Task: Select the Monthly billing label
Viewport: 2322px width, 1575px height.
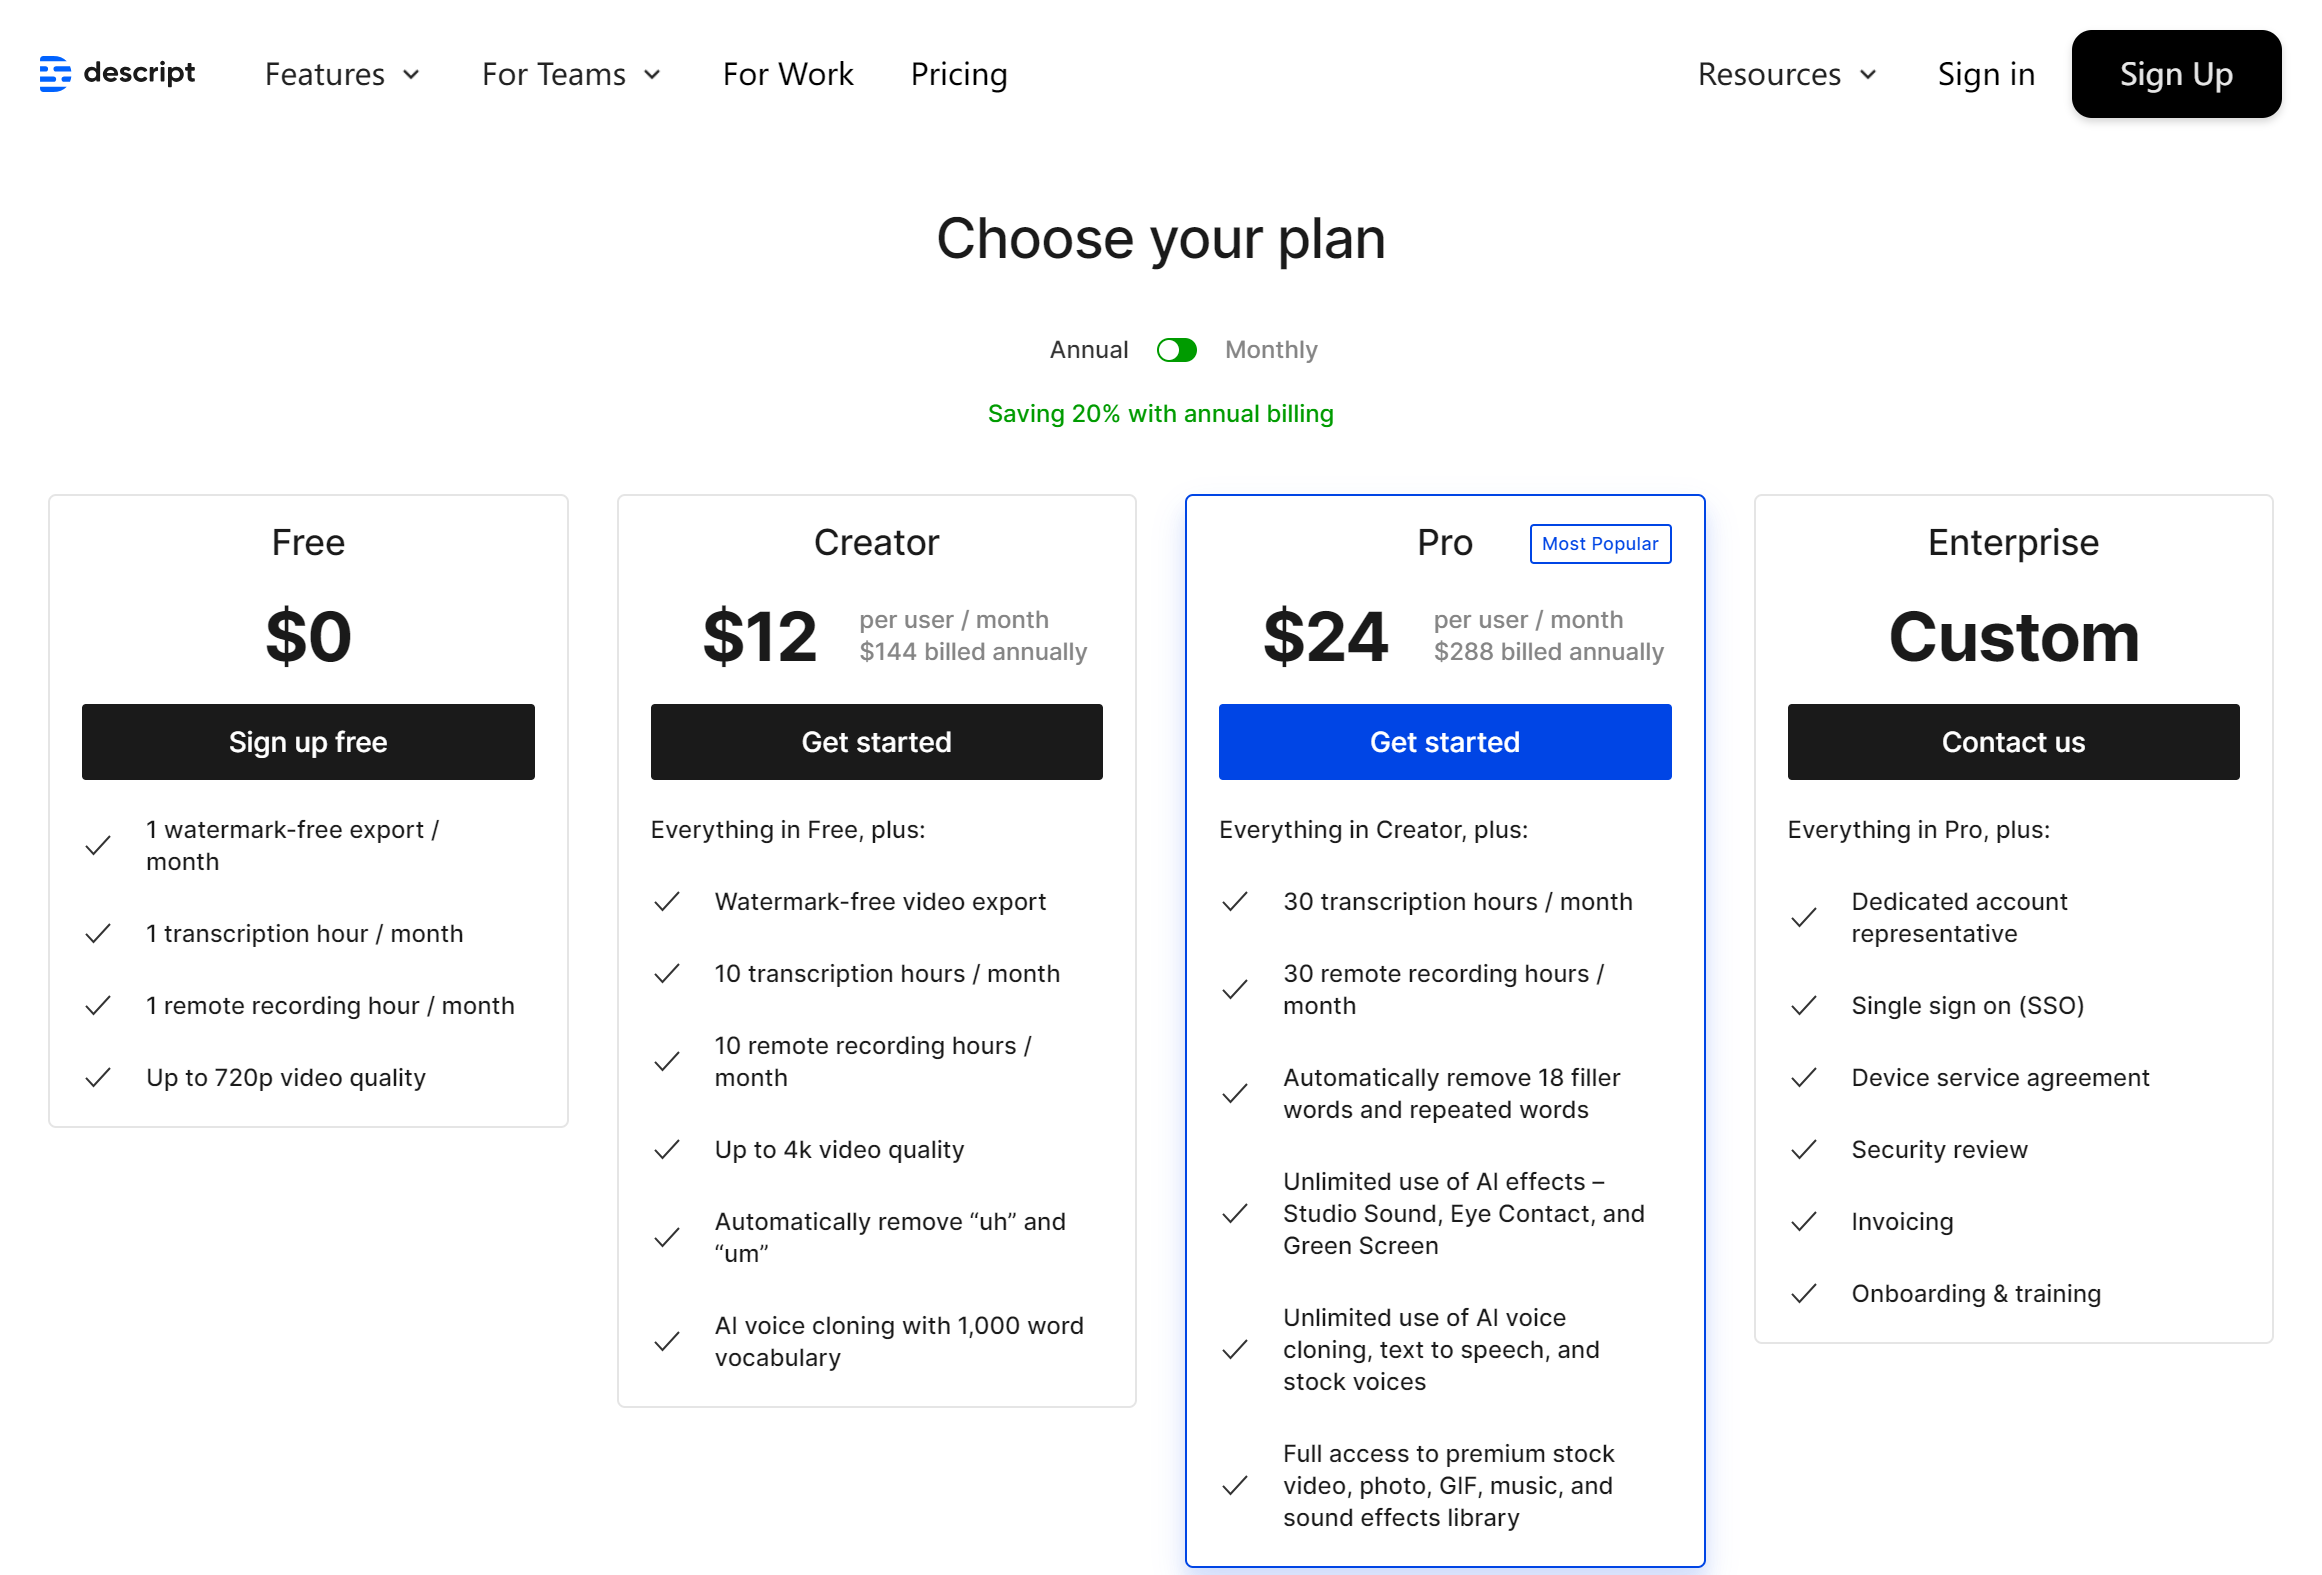Action: [x=1270, y=350]
